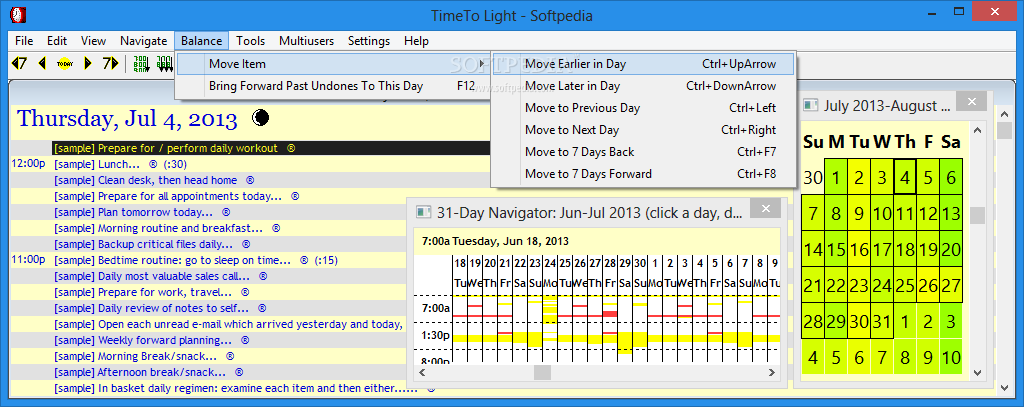The image size is (1024, 407).
Task: Click month calendar scrollbar up arrow
Action: (977, 130)
